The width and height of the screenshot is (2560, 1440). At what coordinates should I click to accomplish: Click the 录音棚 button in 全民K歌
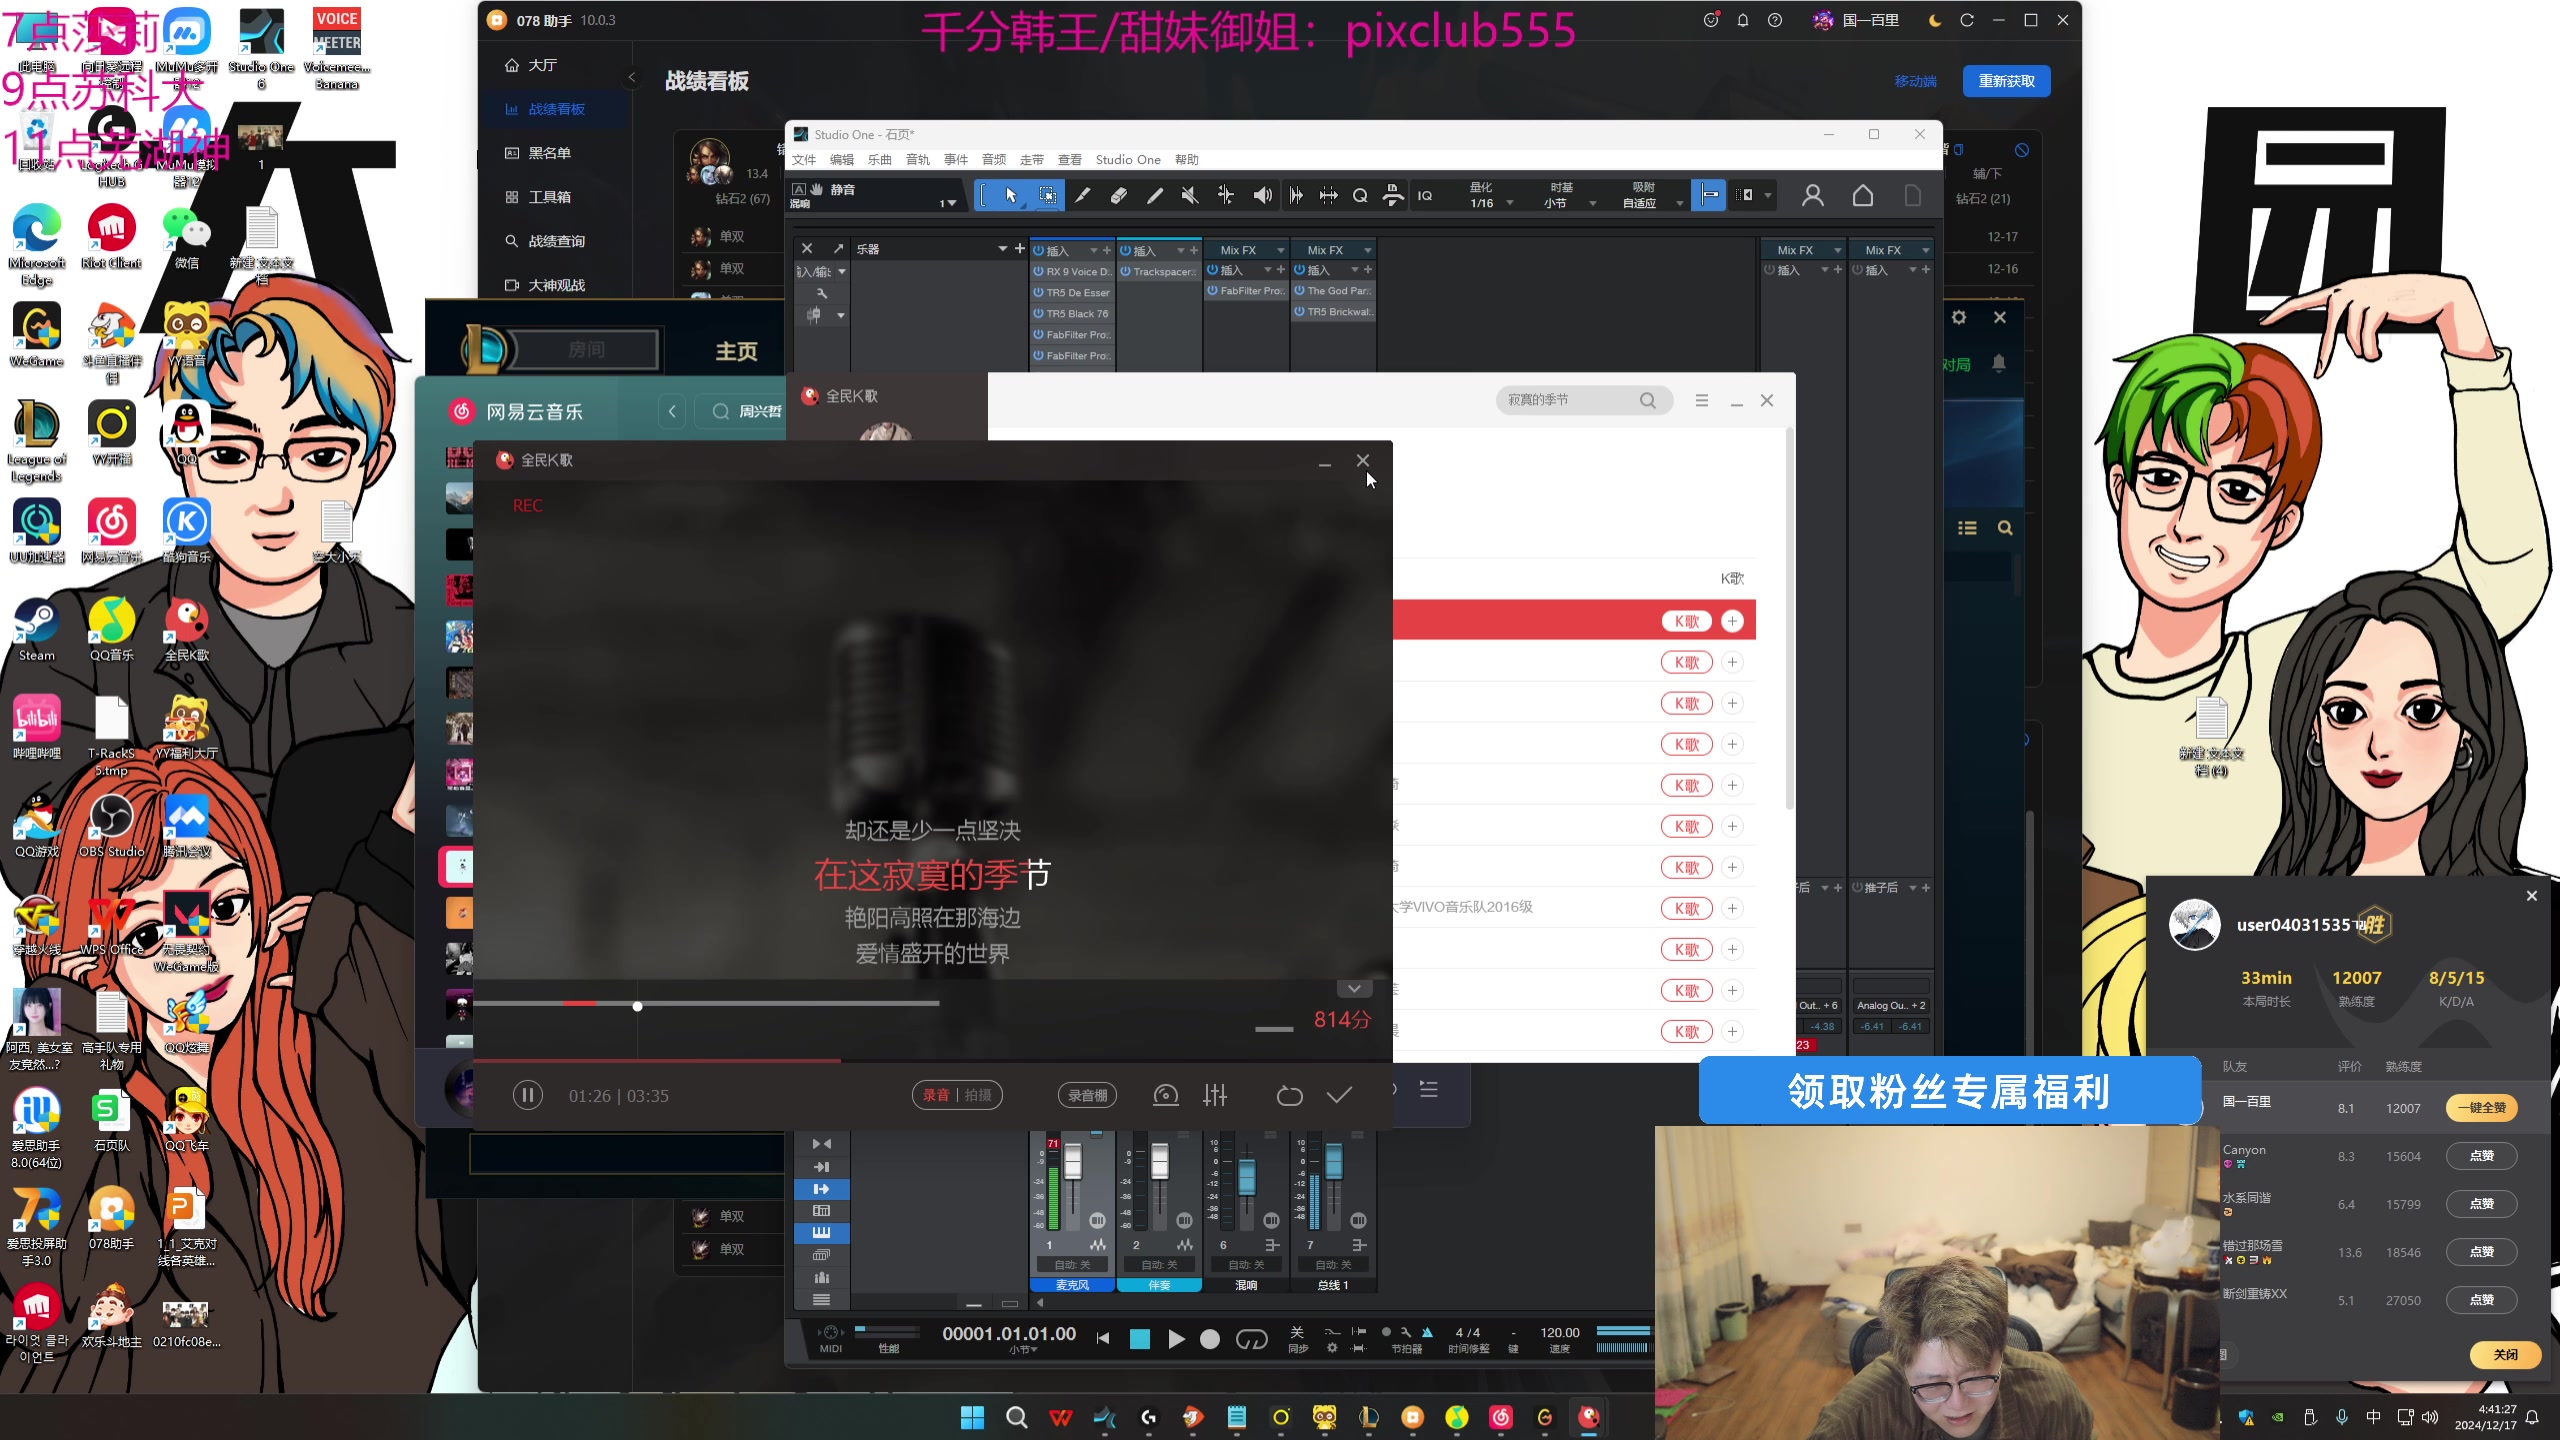coord(1087,1095)
